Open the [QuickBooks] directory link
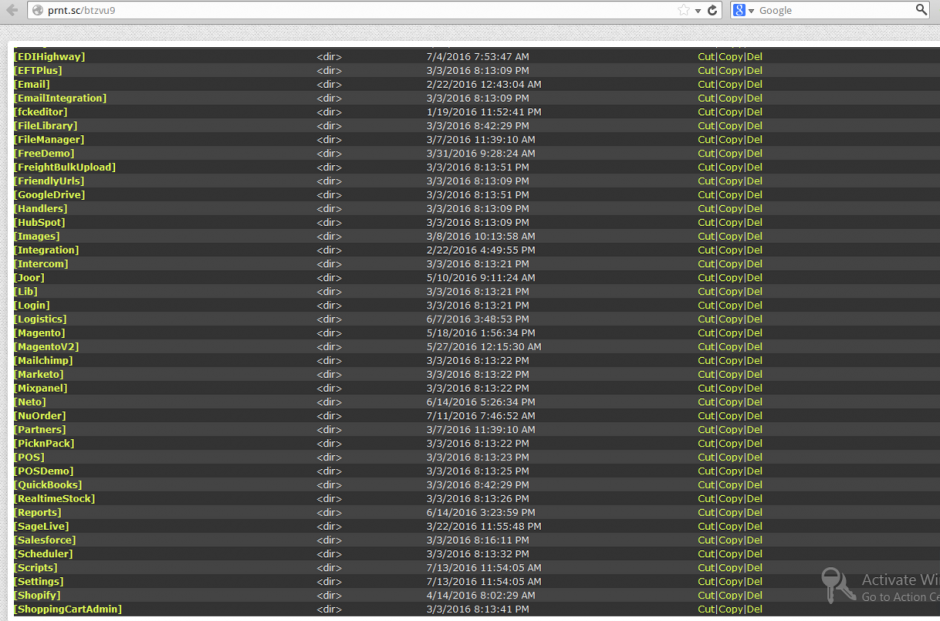The image size is (940, 621). (48, 485)
